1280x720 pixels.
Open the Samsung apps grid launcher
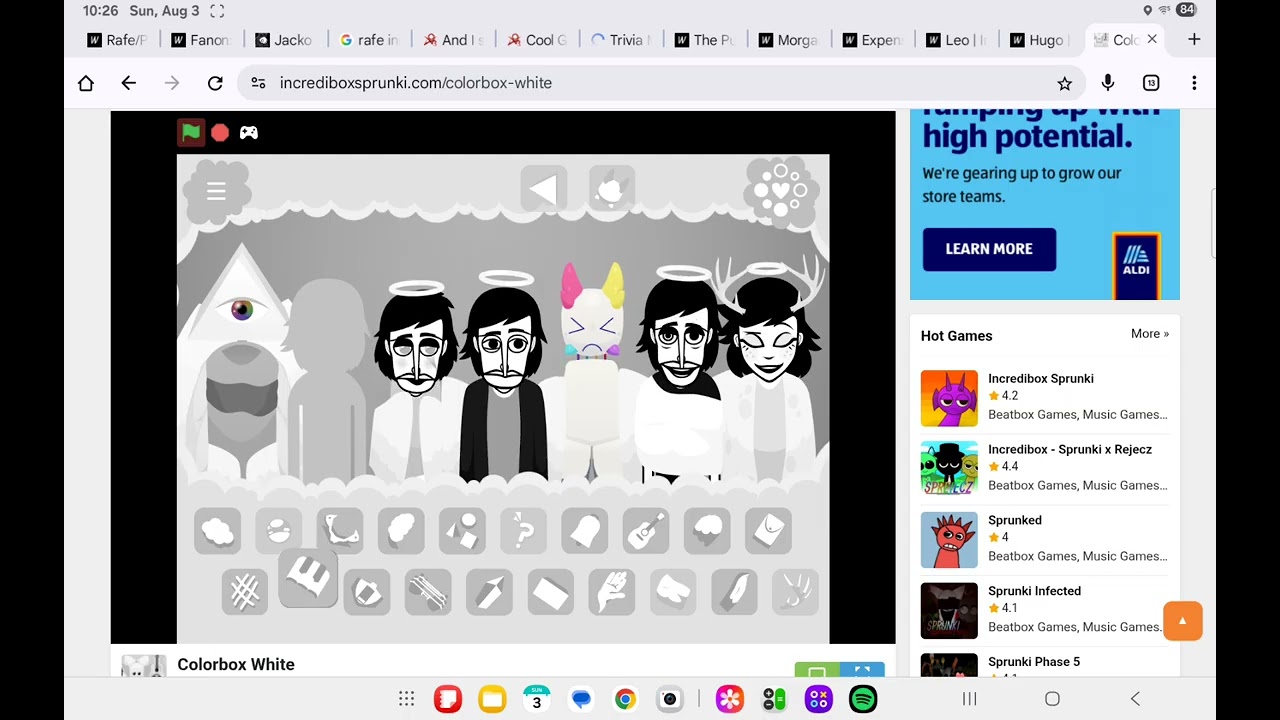pyautogui.click(x=406, y=699)
